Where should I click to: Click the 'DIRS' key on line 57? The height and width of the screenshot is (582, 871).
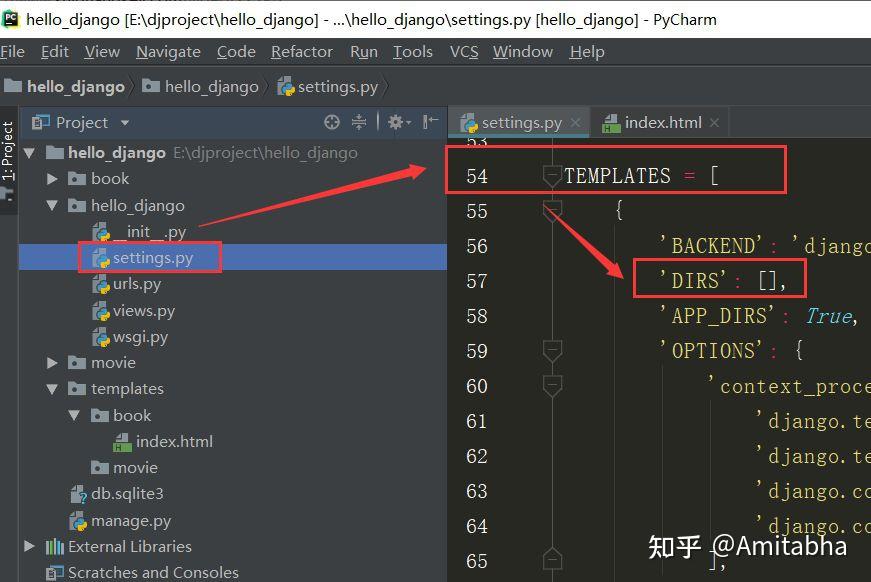693,280
